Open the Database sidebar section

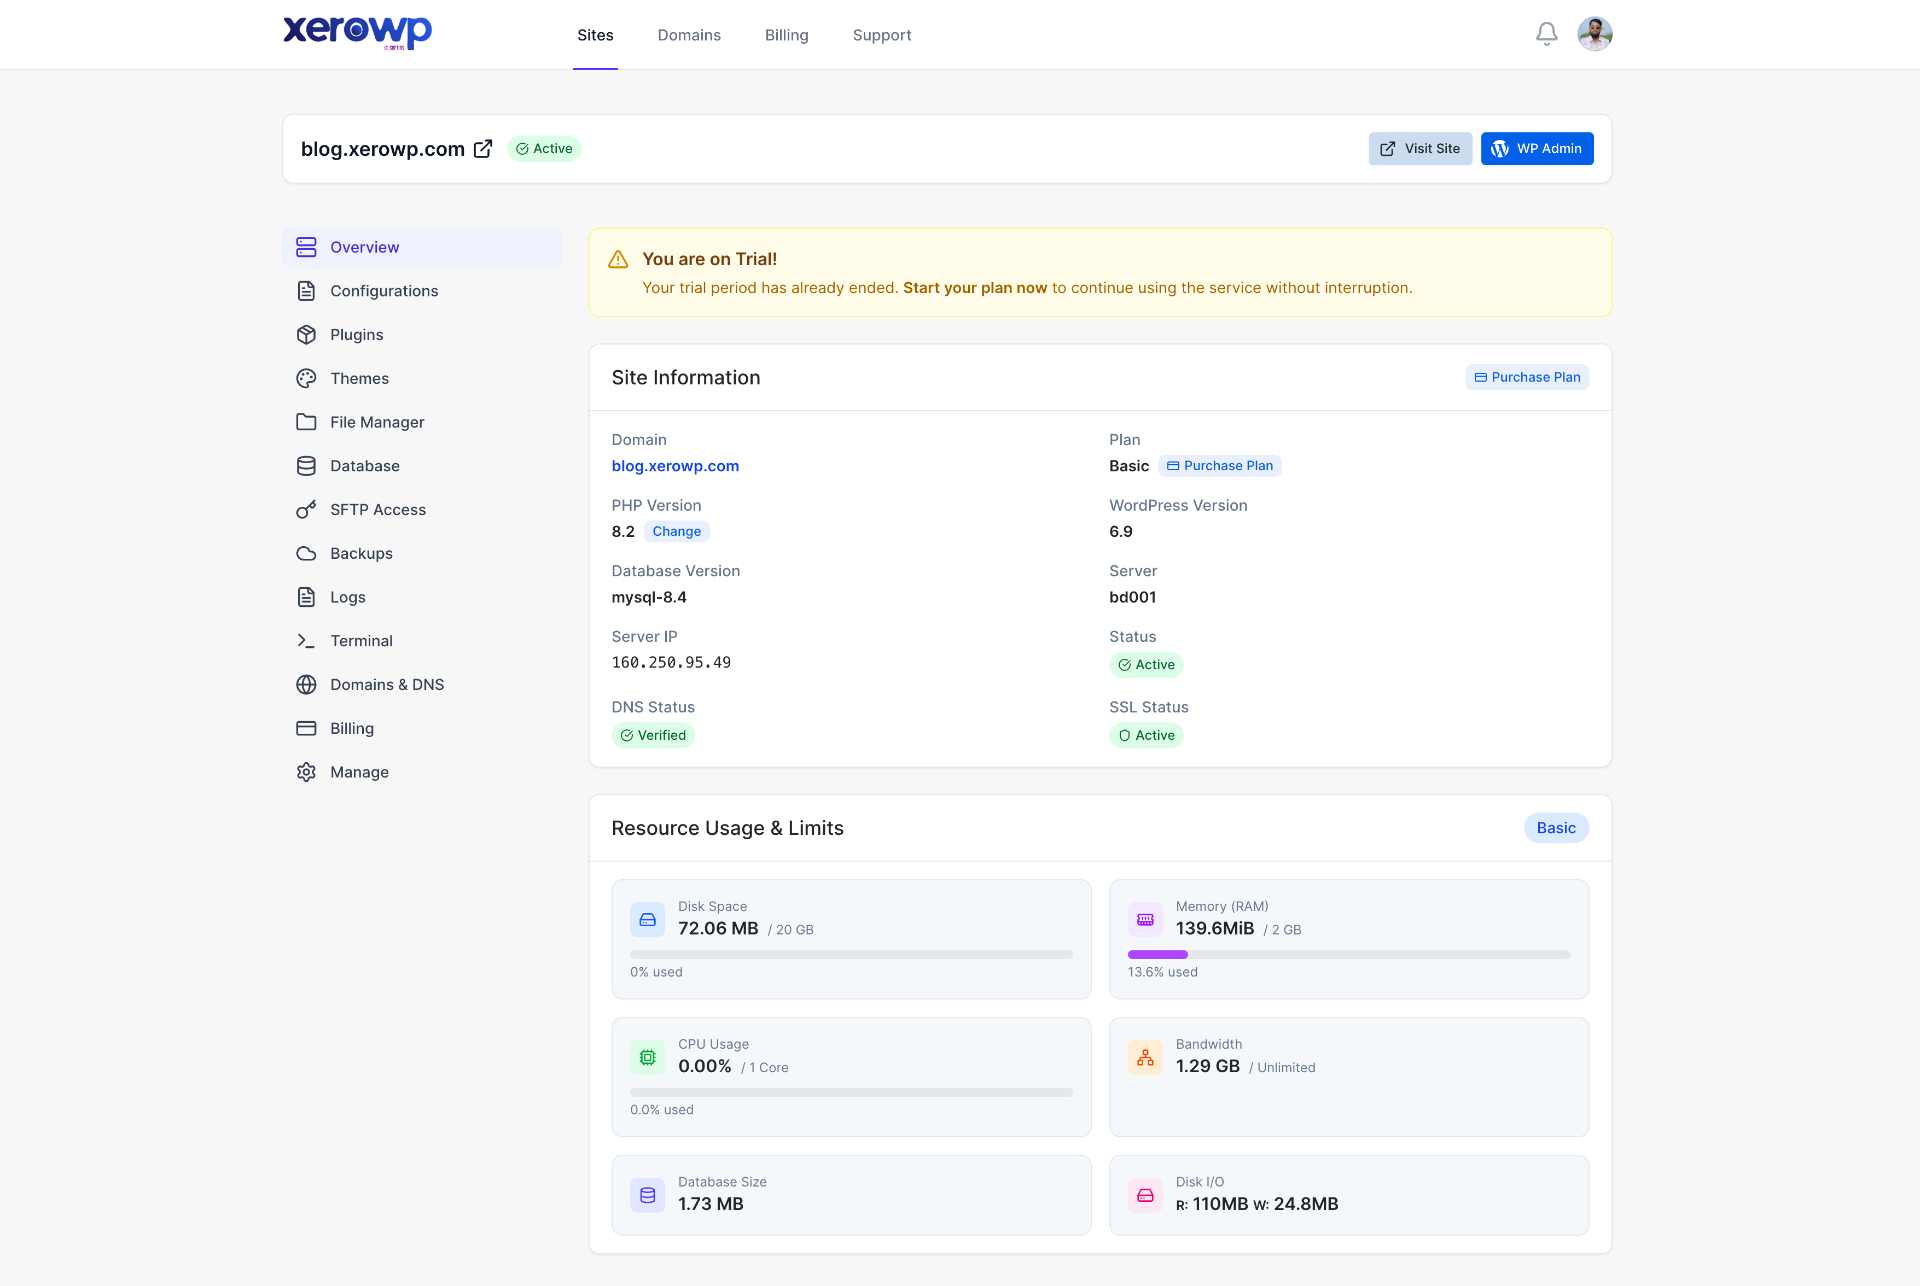pos(364,466)
